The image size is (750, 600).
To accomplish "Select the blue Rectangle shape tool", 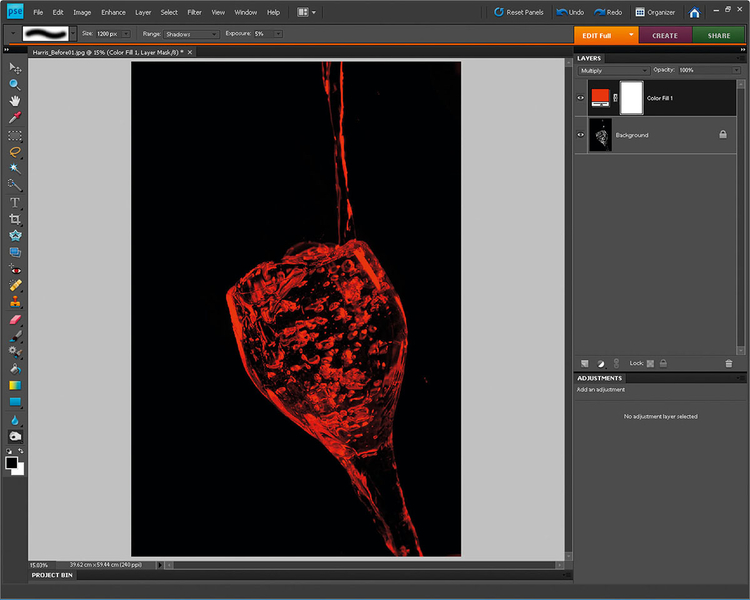I will click(15, 402).
